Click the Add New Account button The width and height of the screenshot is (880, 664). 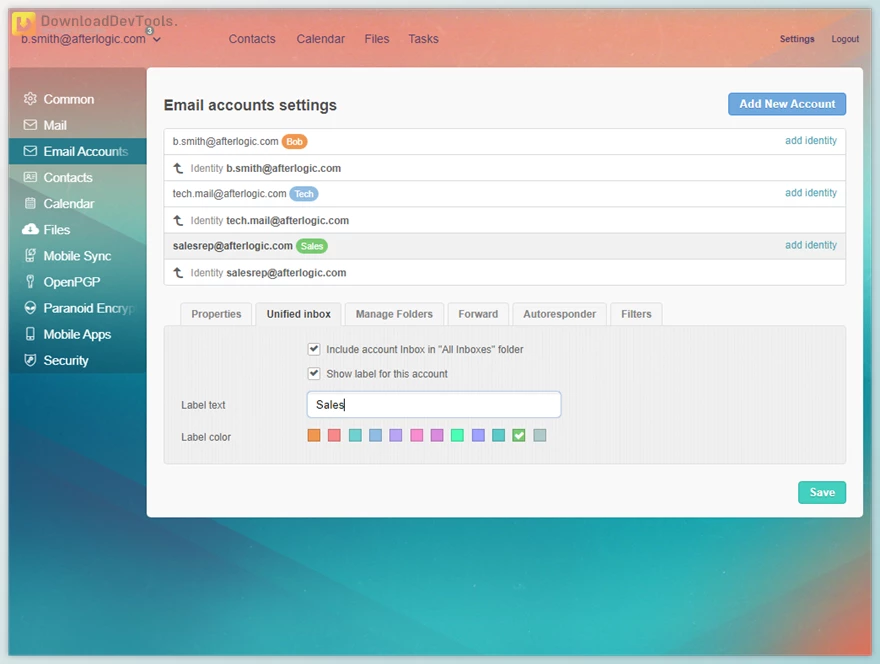point(786,104)
